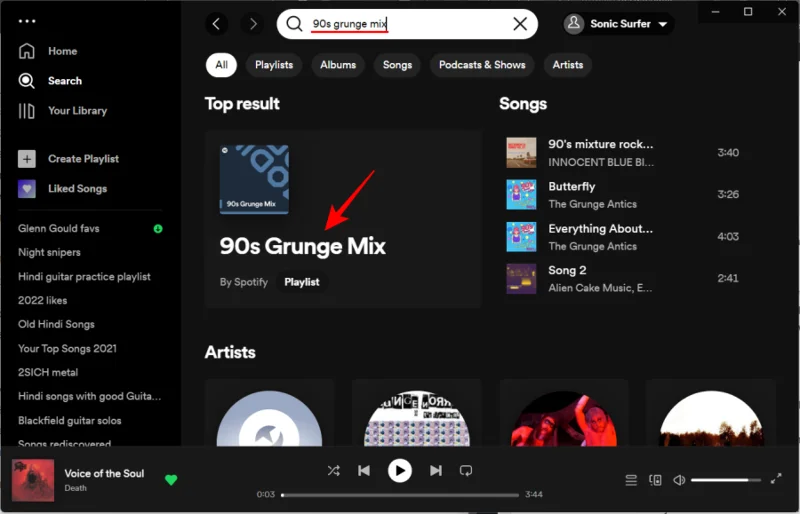The width and height of the screenshot is (800, 514).
Task: Click album art of 90's mixture rock
Action: click(521, 153)
